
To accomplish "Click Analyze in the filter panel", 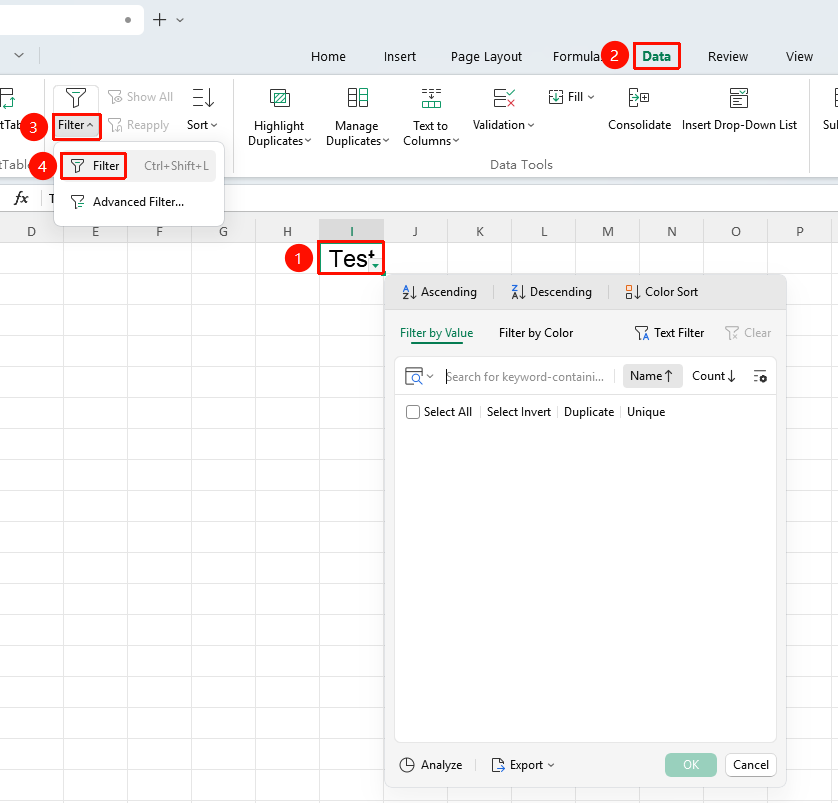I will coord(431,765).
